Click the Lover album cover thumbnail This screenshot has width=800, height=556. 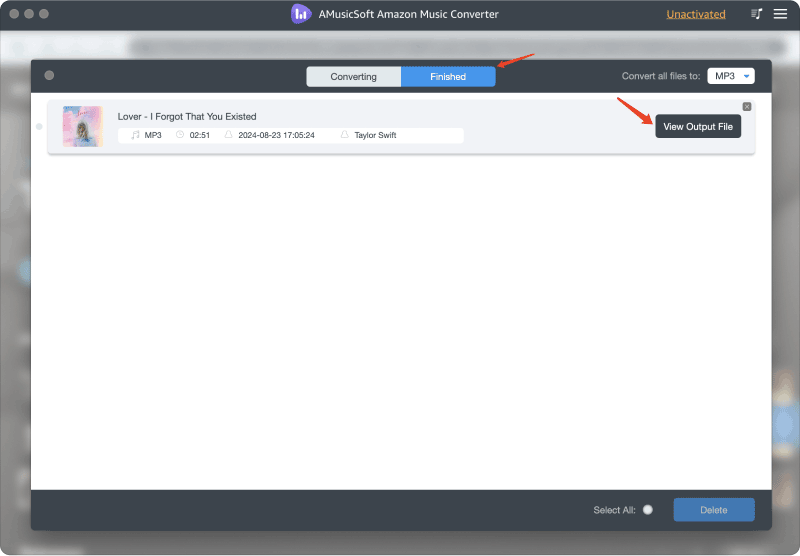click(83, 127)
